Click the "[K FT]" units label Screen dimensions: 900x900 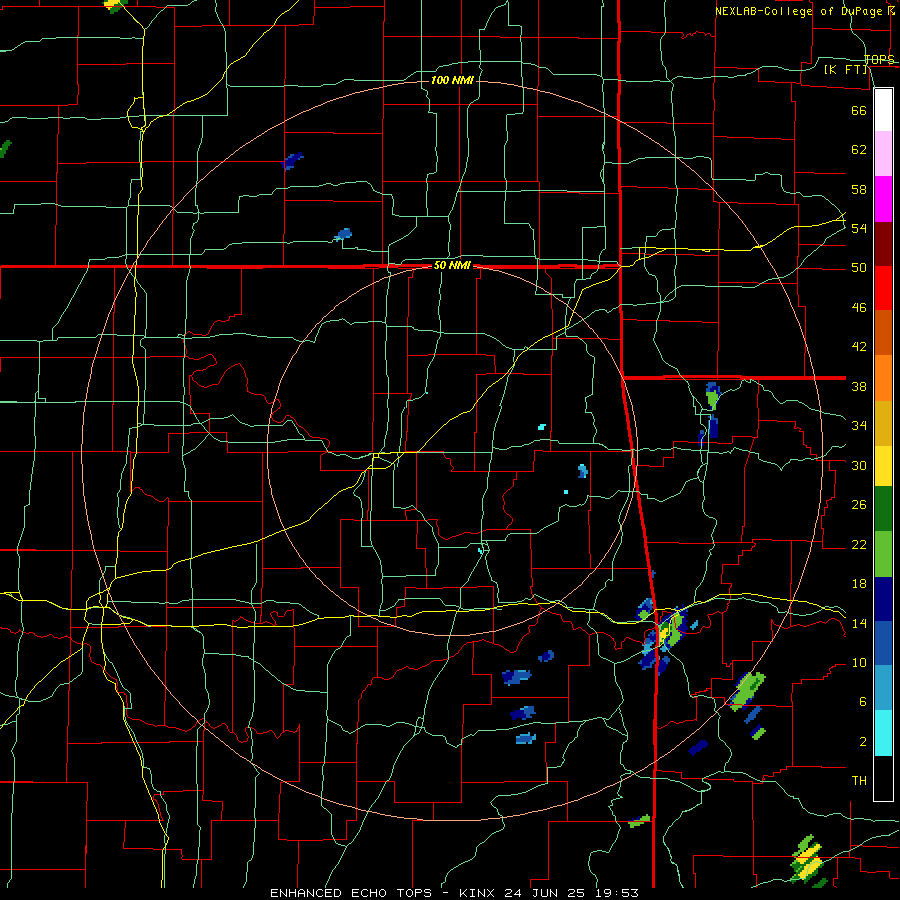coord(846,69)
